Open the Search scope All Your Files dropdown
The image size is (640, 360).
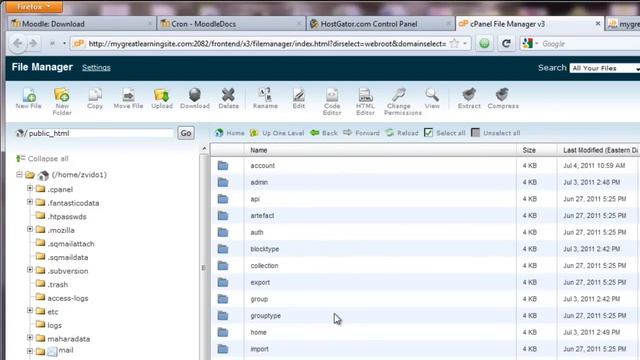(x=605, y=68)
